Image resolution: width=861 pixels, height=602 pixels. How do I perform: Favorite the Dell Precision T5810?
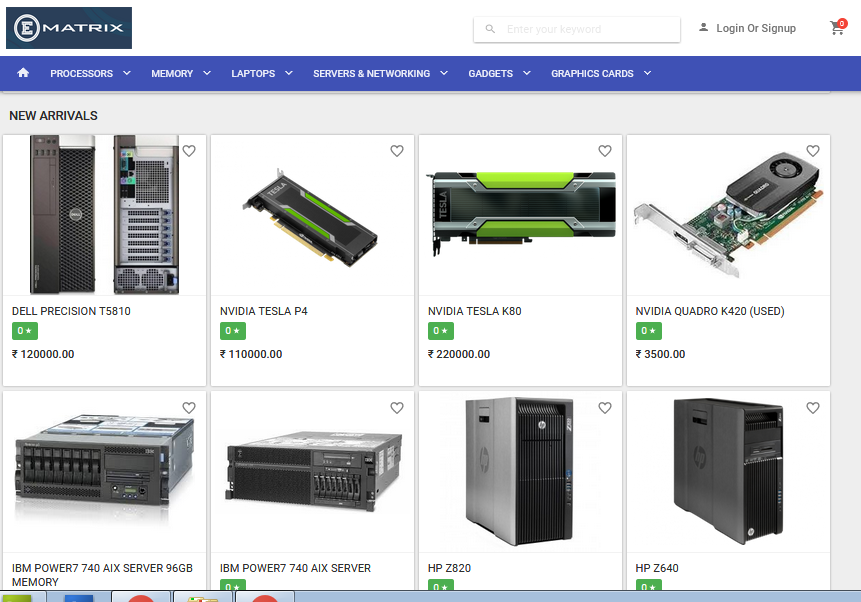[x=189, y=151]
